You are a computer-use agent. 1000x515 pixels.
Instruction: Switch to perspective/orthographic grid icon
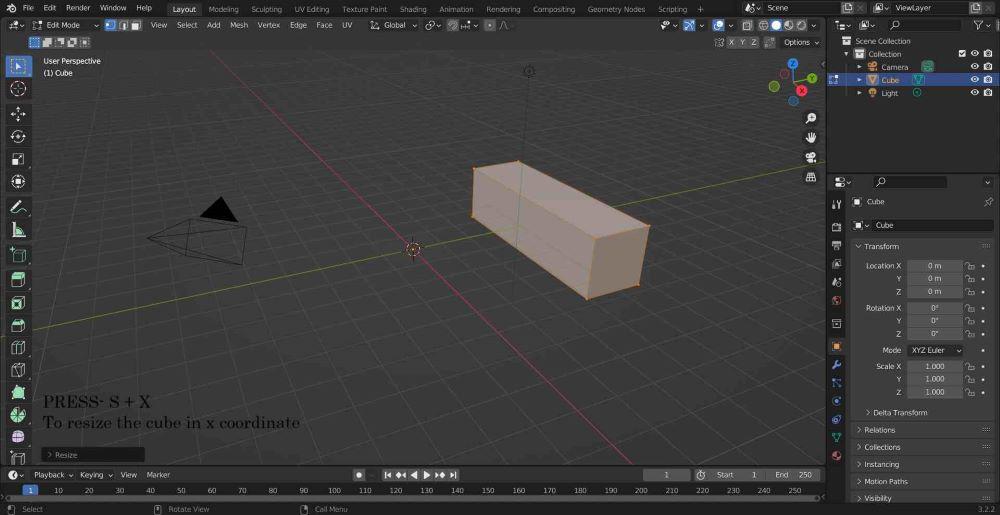coord(811,177)
